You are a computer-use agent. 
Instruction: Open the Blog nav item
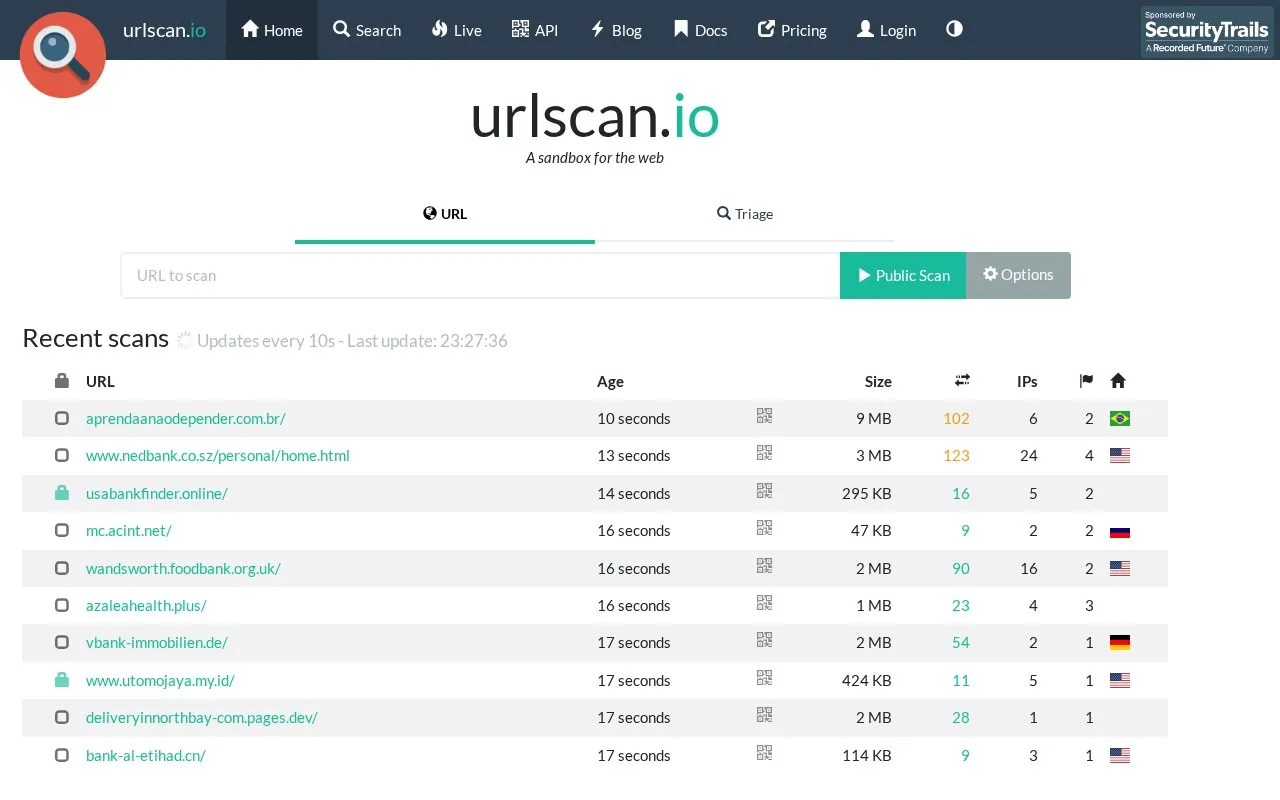coord(616,30)
